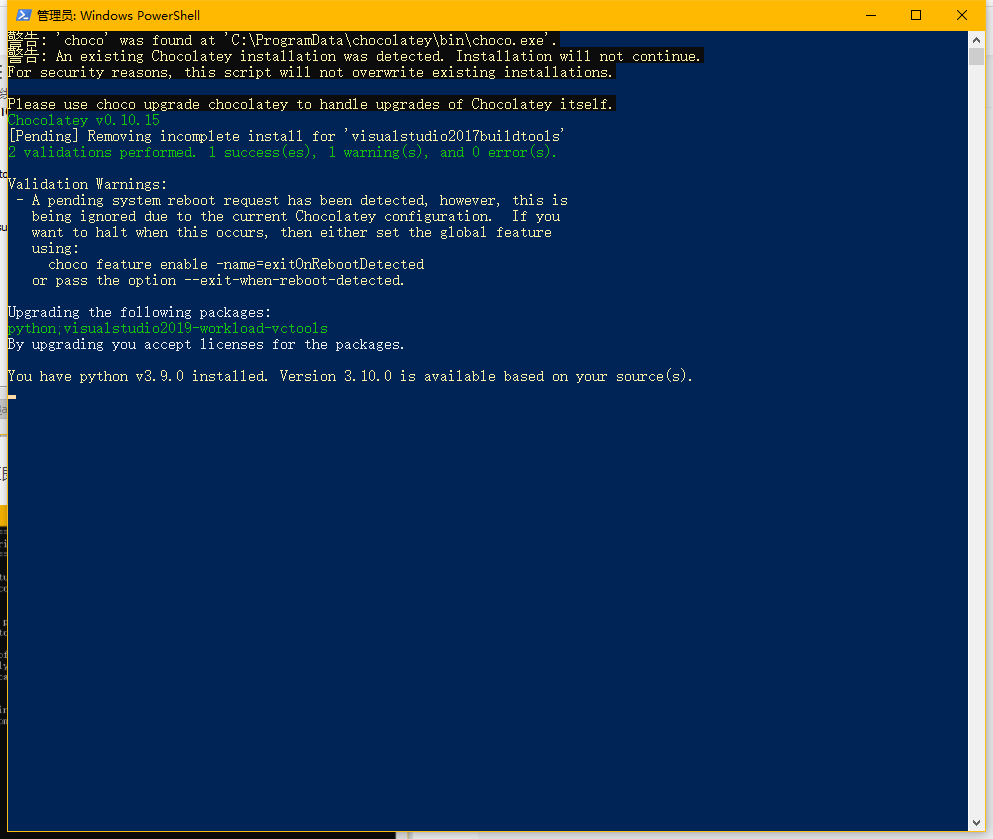993x839 pixels.
Task: Select the text Chocolatey v0.10.15
Action: click(83, 119)
